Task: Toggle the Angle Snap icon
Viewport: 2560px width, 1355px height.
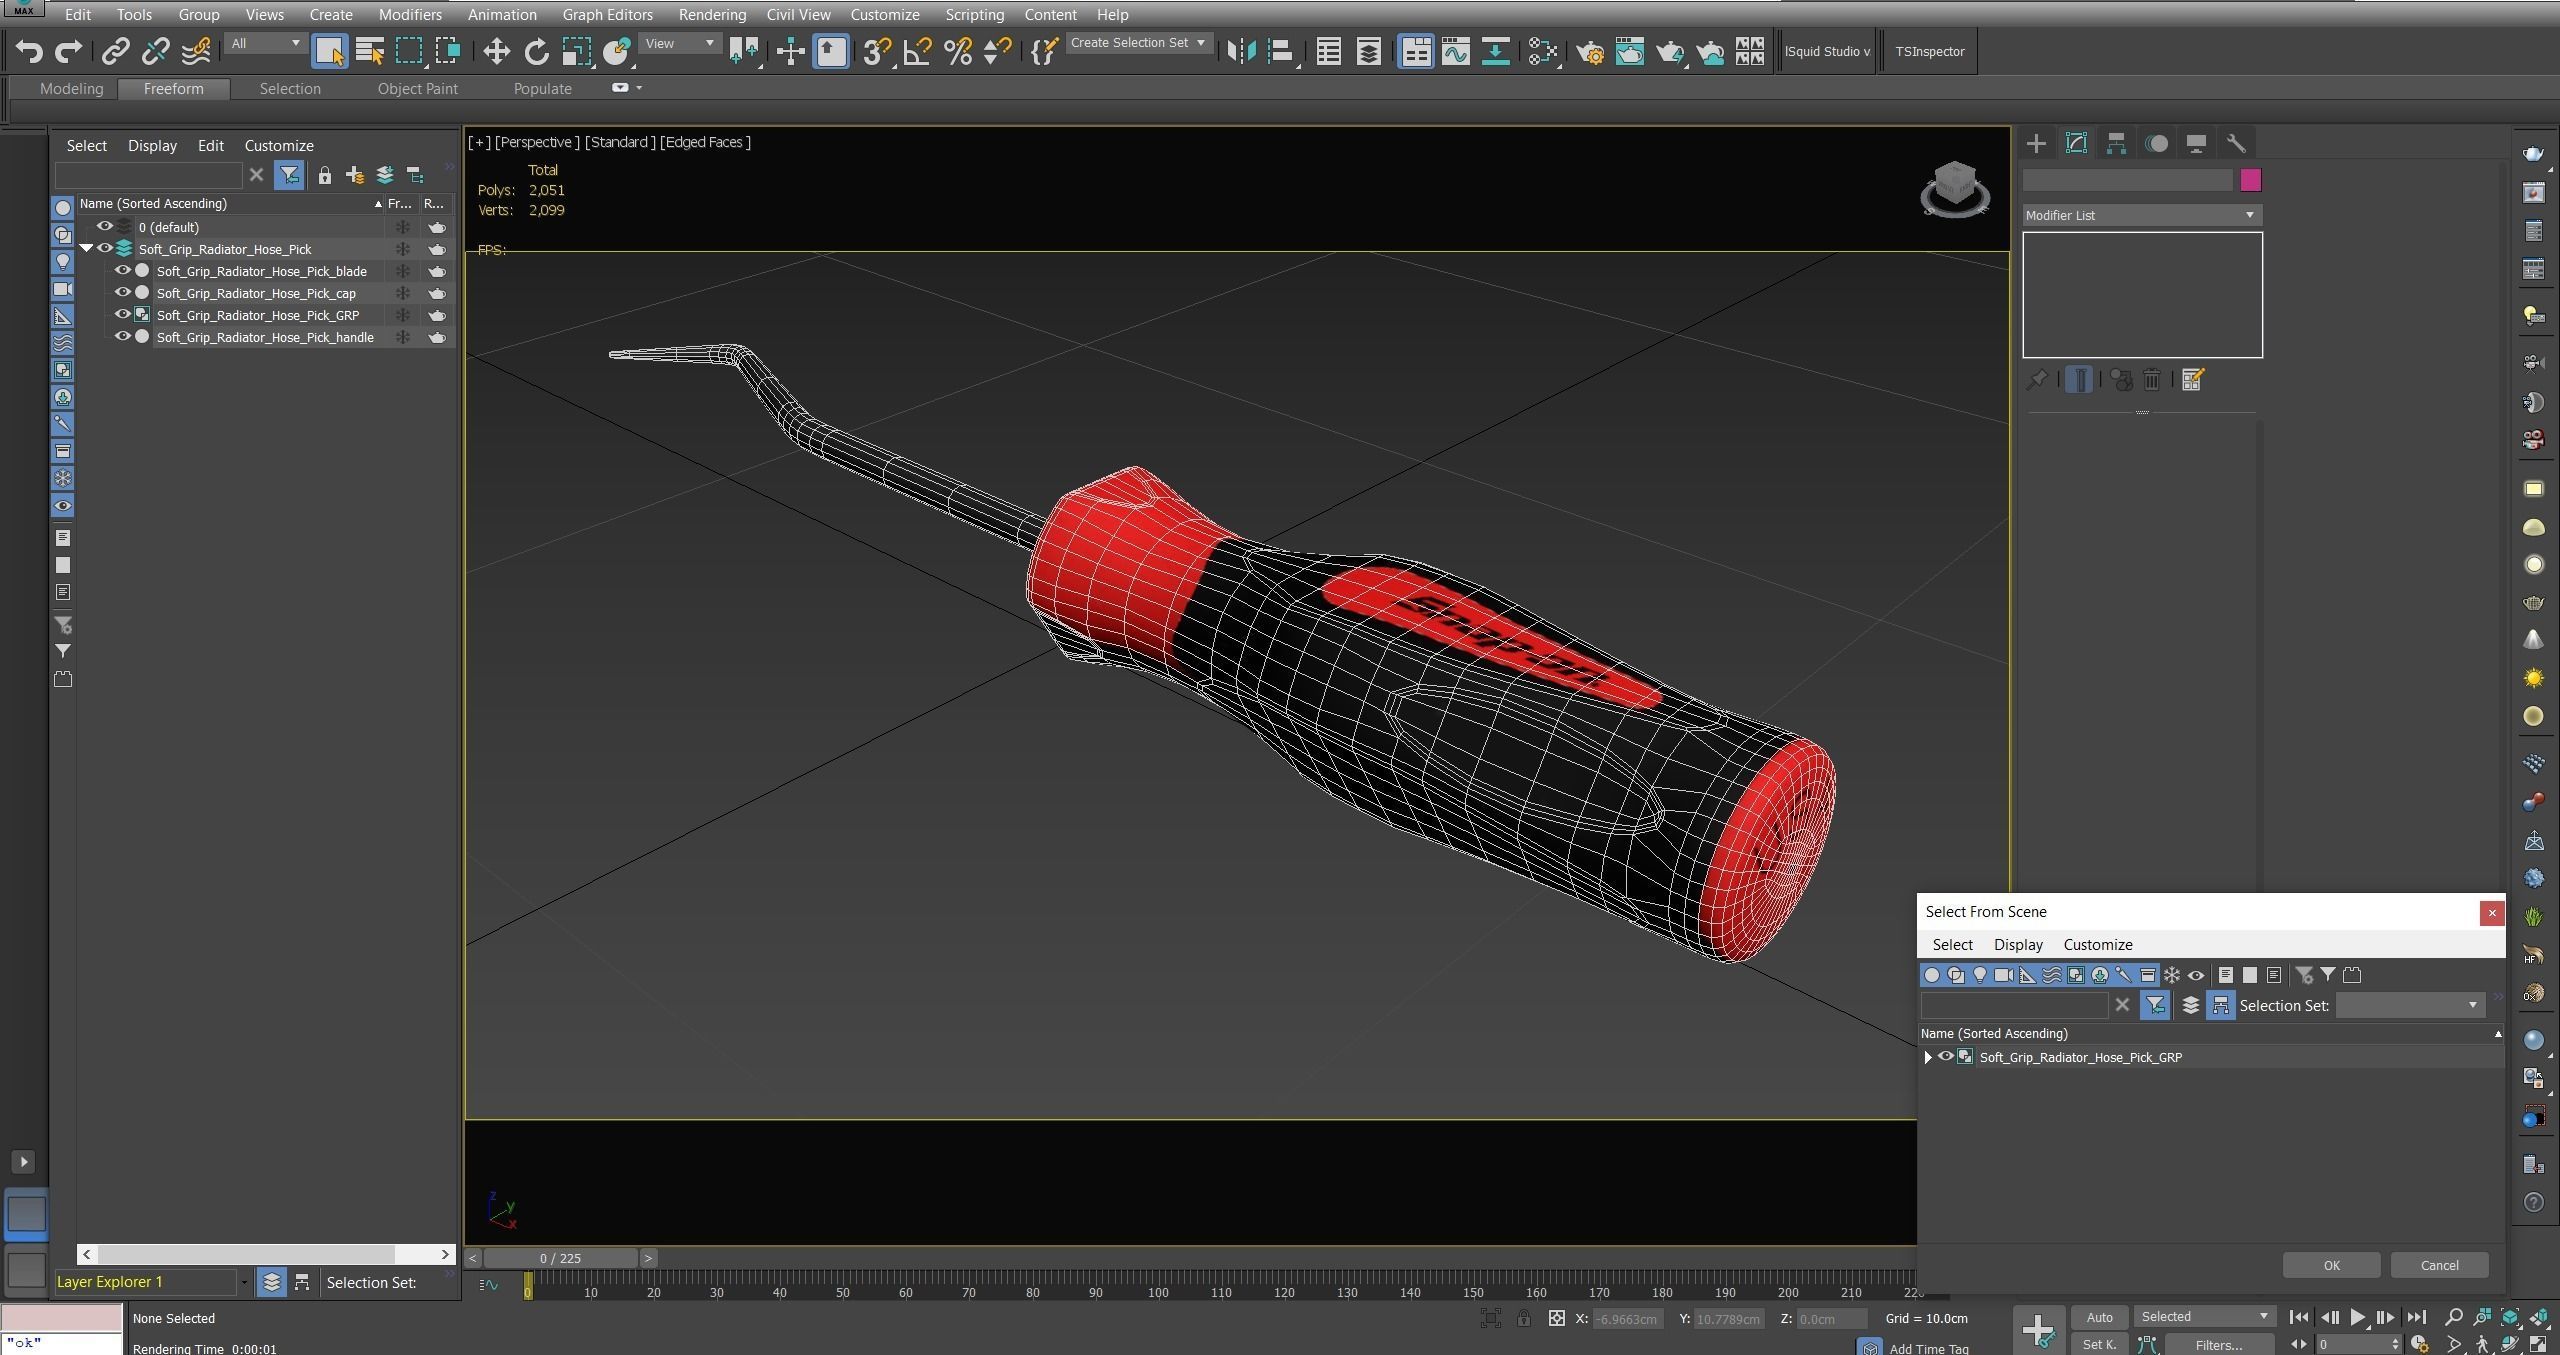Action: (x=917, y=51)
